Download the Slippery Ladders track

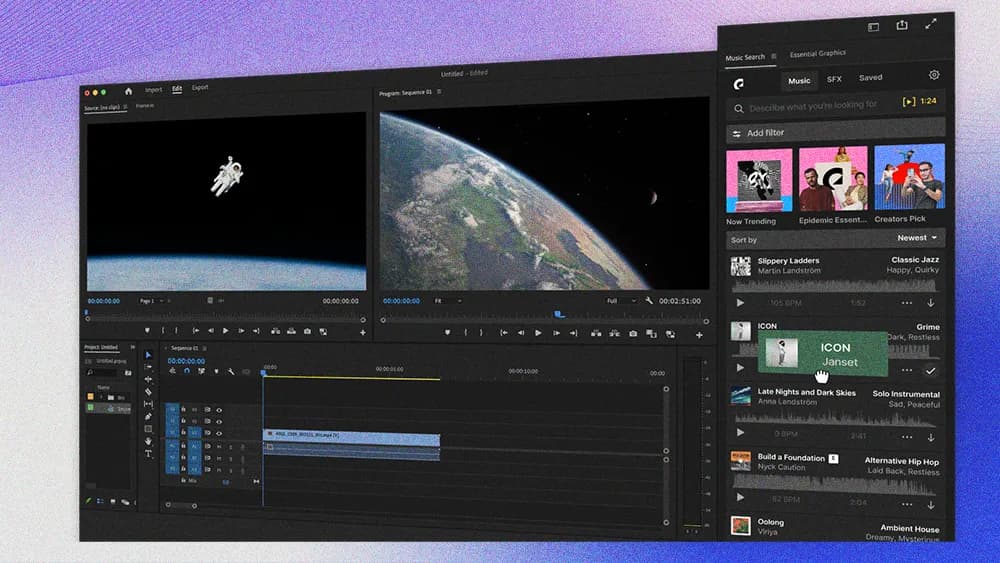coord(931,303)
